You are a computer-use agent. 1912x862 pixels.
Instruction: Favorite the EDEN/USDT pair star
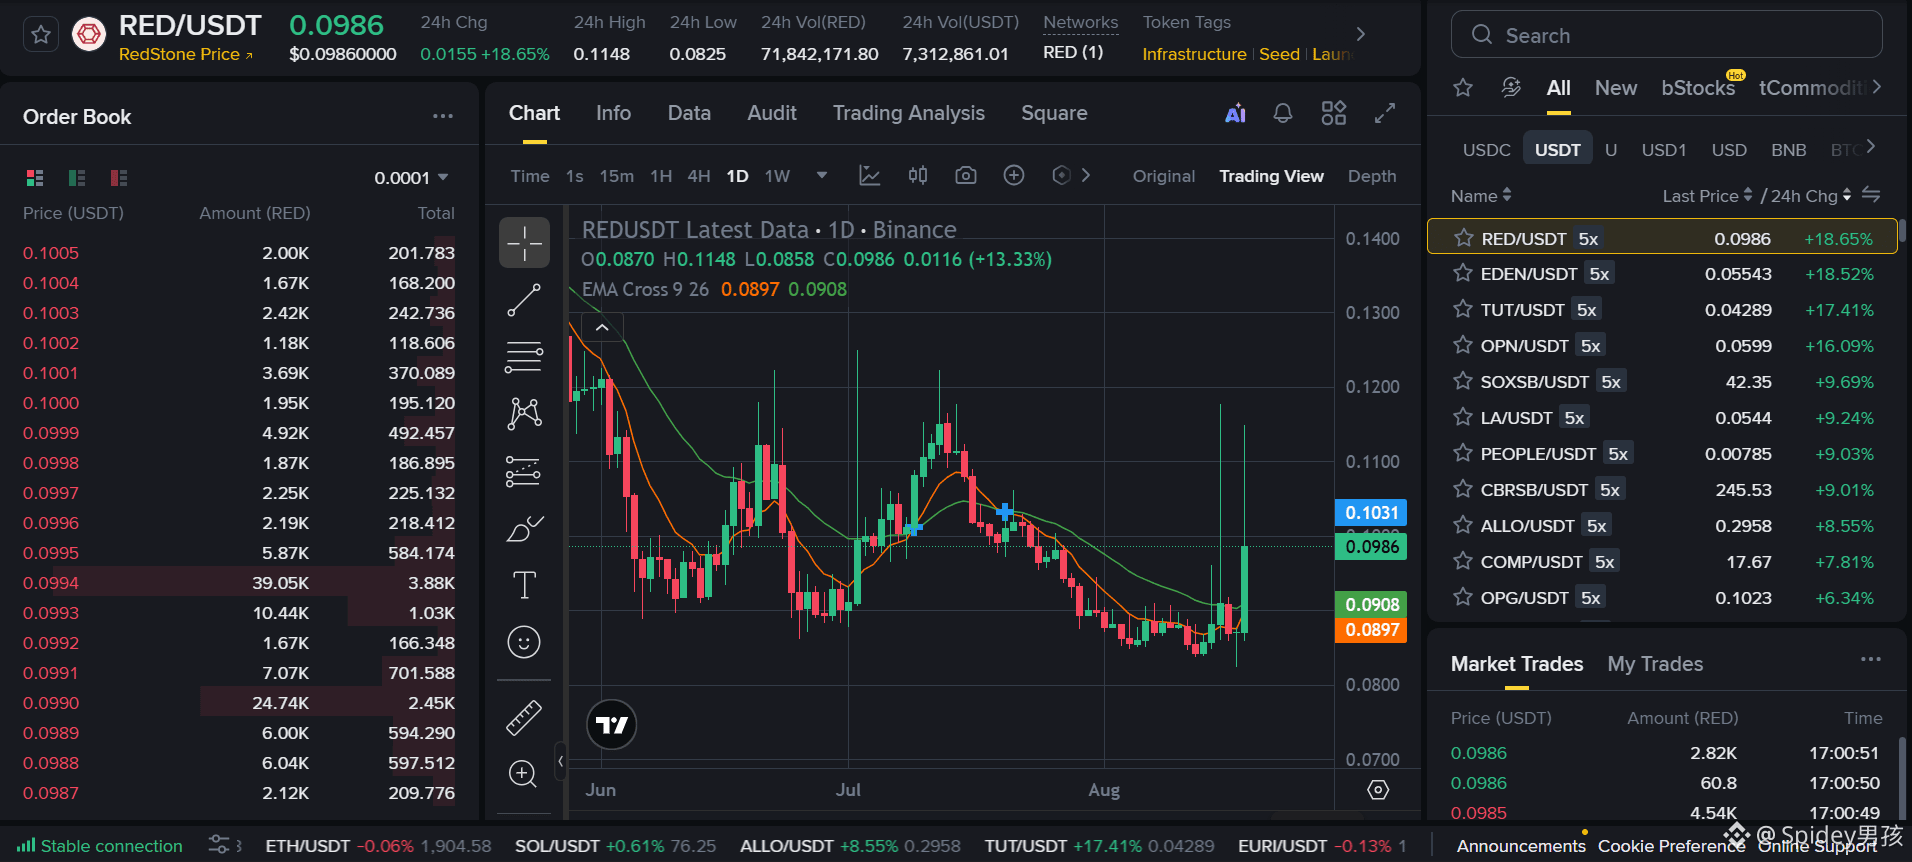coord(1463,273)
